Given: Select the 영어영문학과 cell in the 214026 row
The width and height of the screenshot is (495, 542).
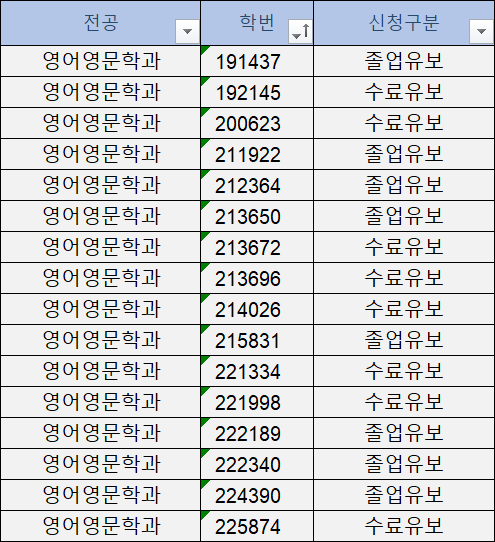Looking at the screenshot, I should pyautogui.click(x=101, y=309).
